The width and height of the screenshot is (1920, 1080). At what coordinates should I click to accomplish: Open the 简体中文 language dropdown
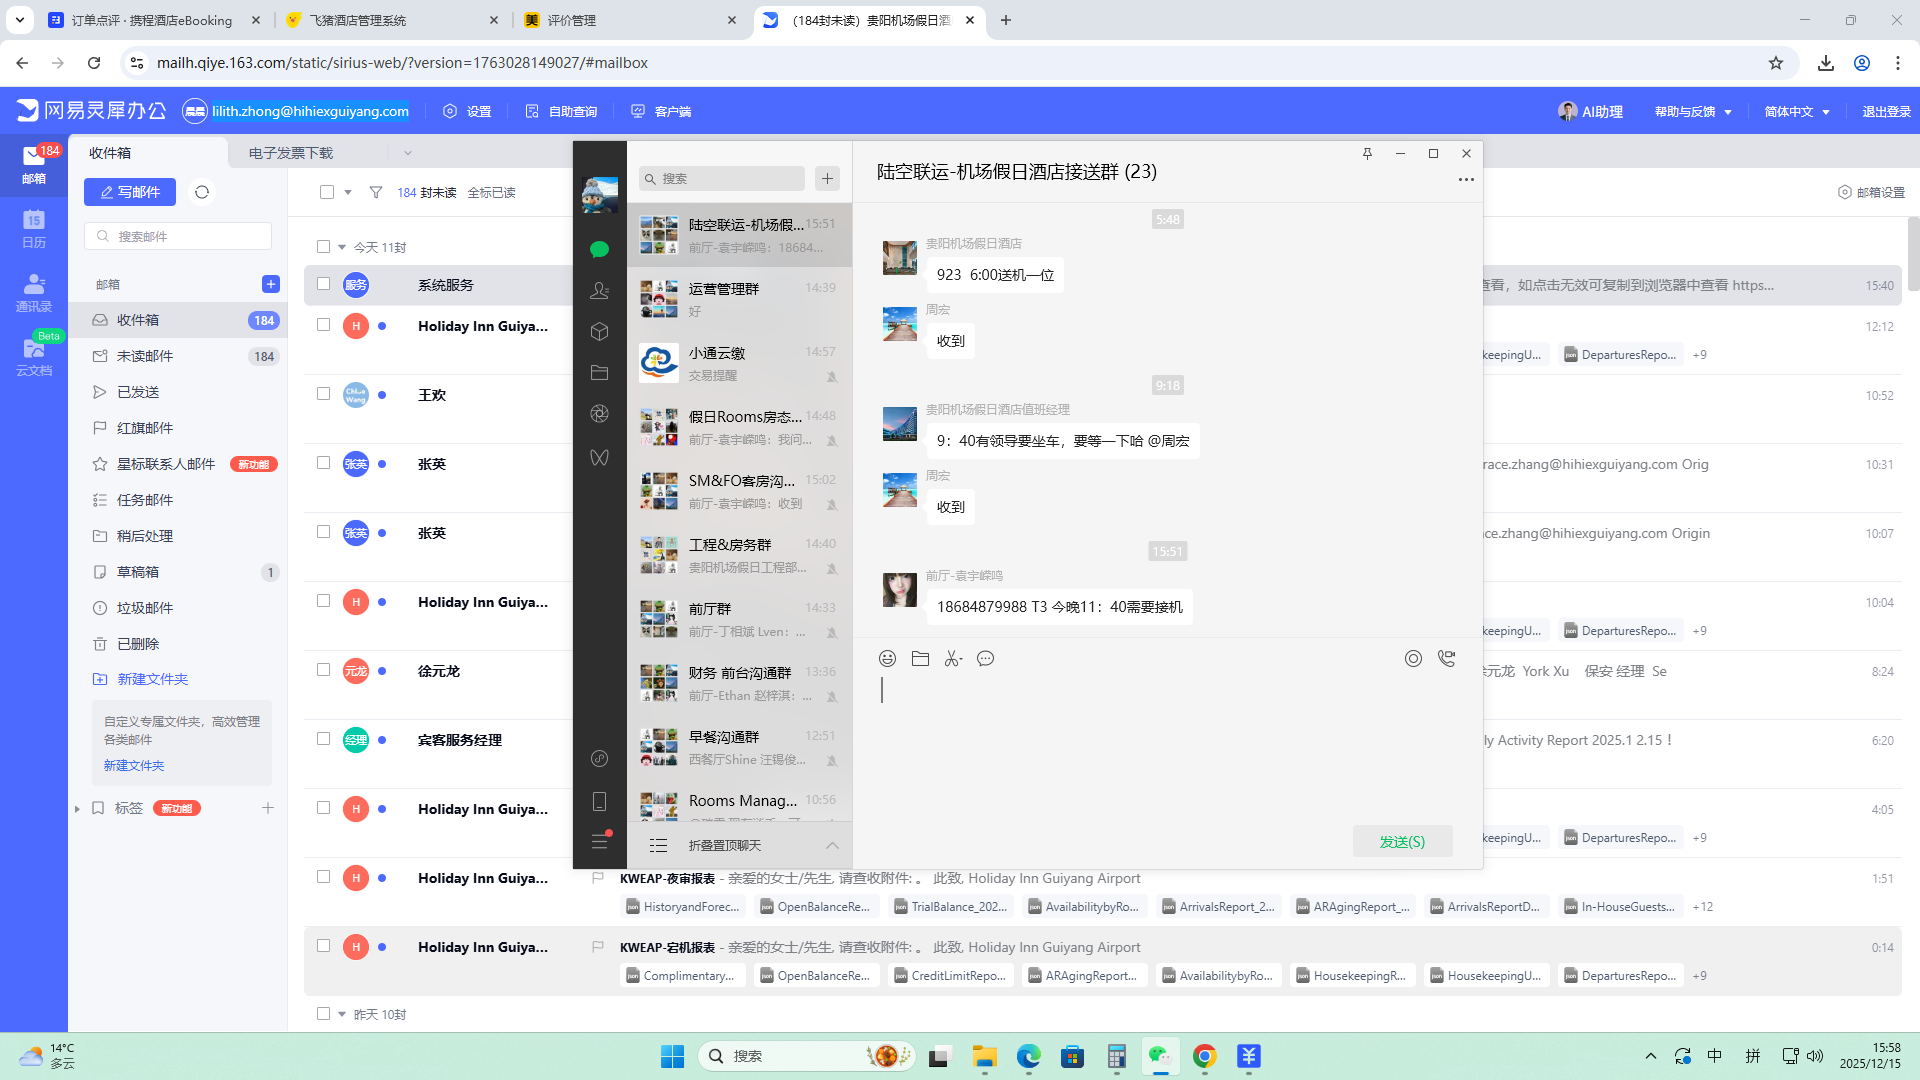pos(1797,111)
